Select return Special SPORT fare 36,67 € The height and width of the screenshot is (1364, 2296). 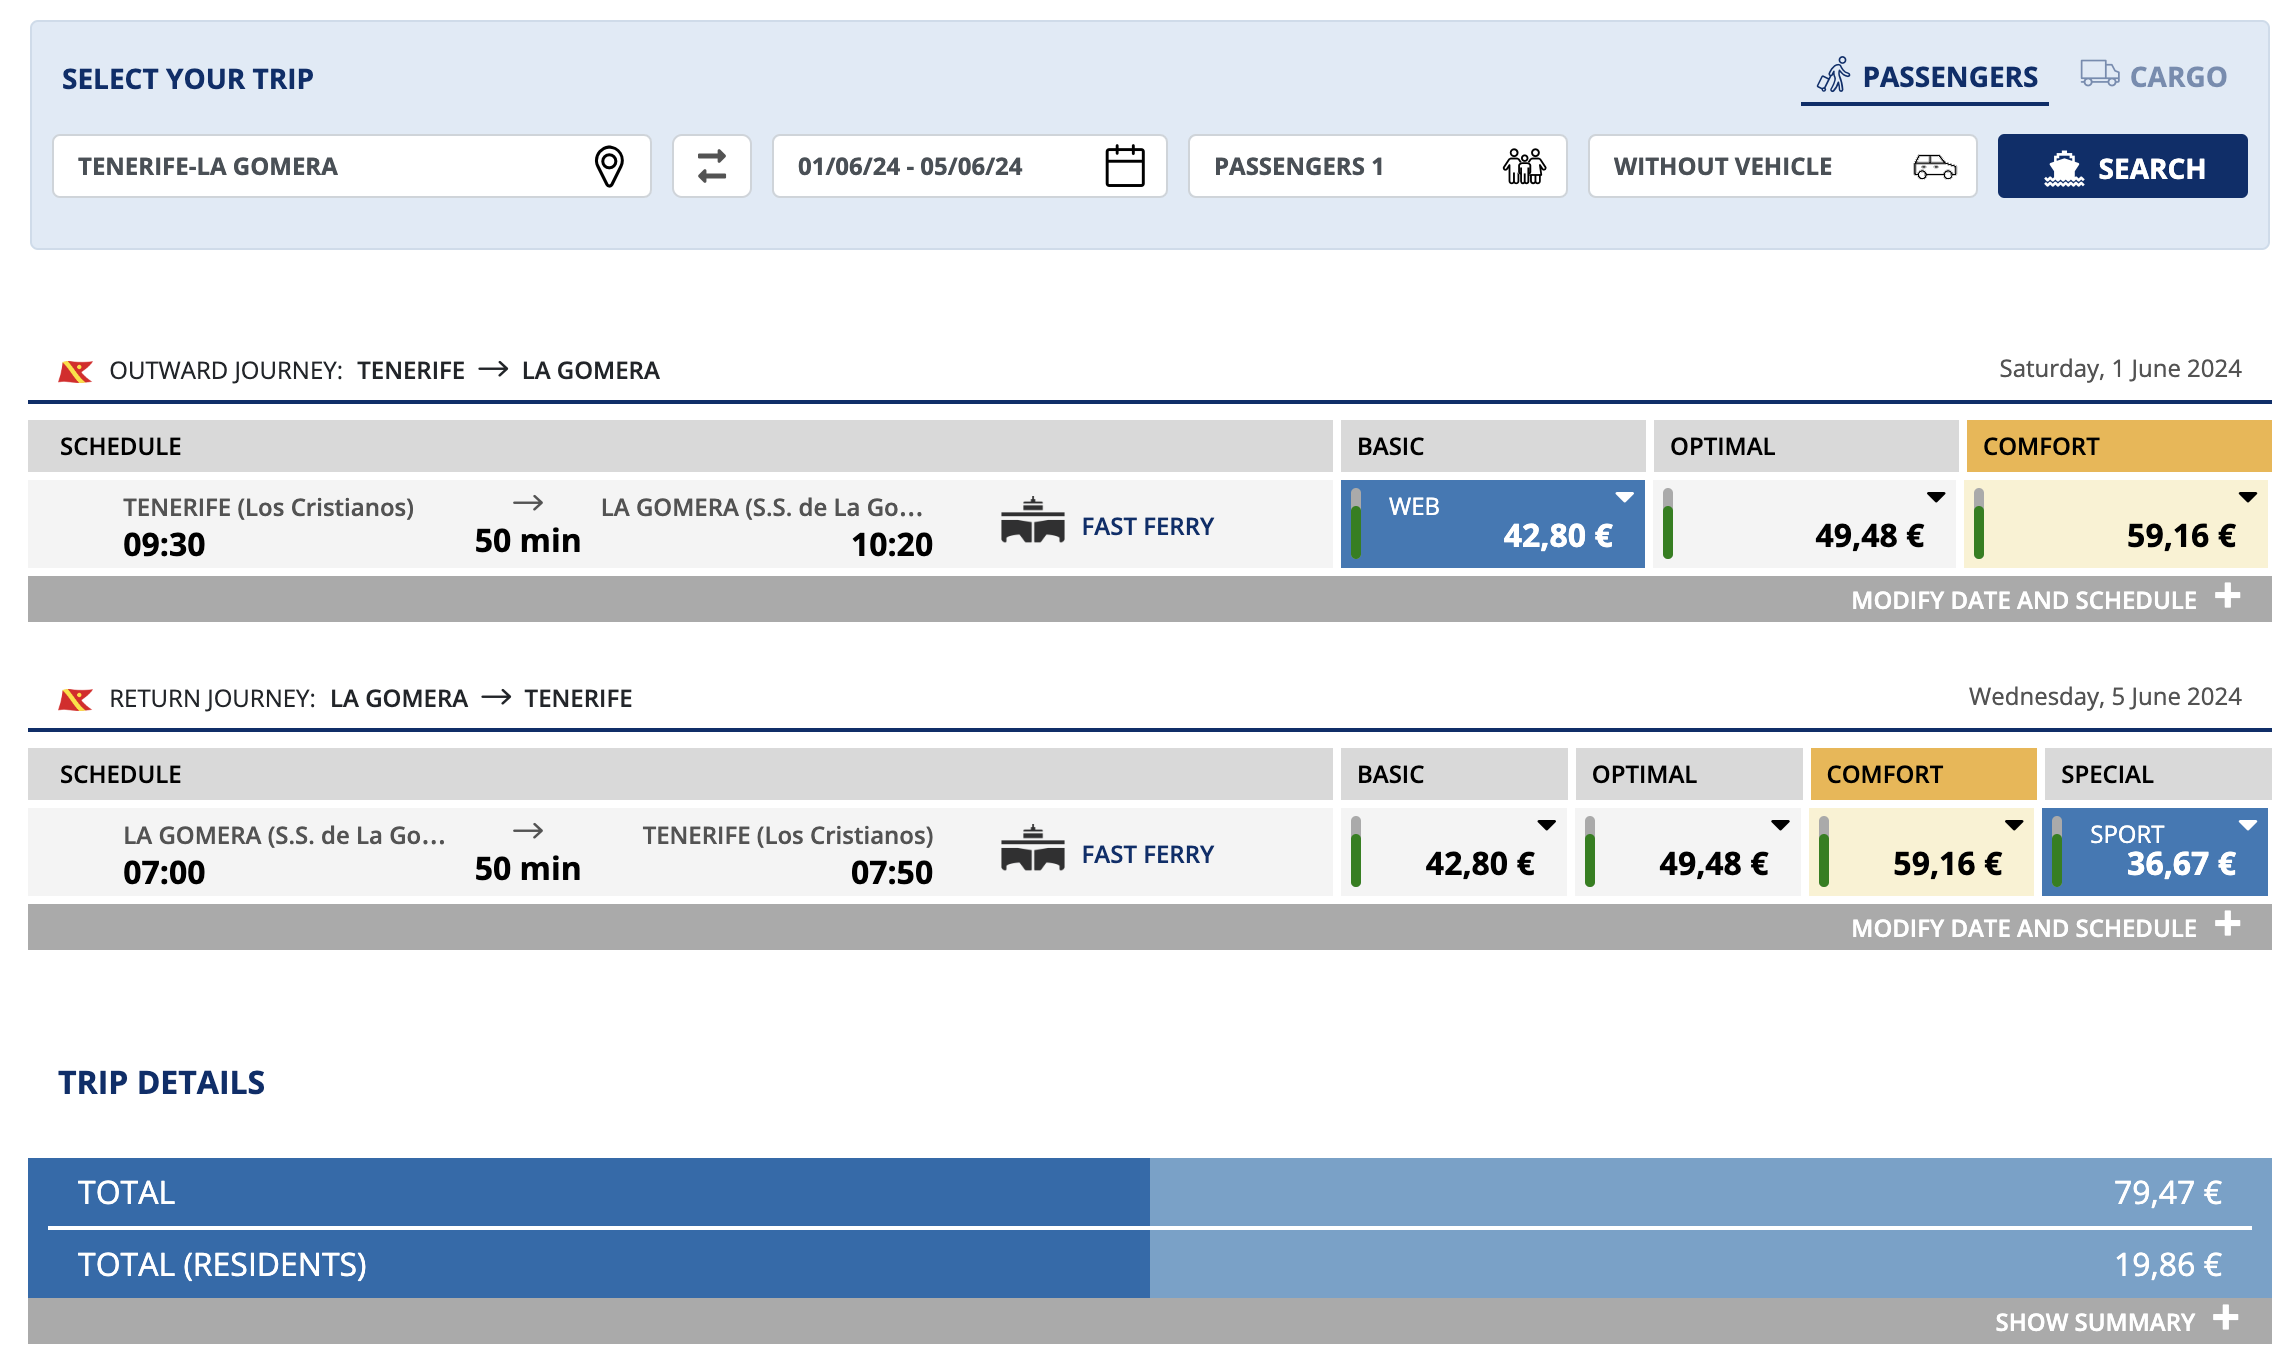click(x=2155, y=852)
